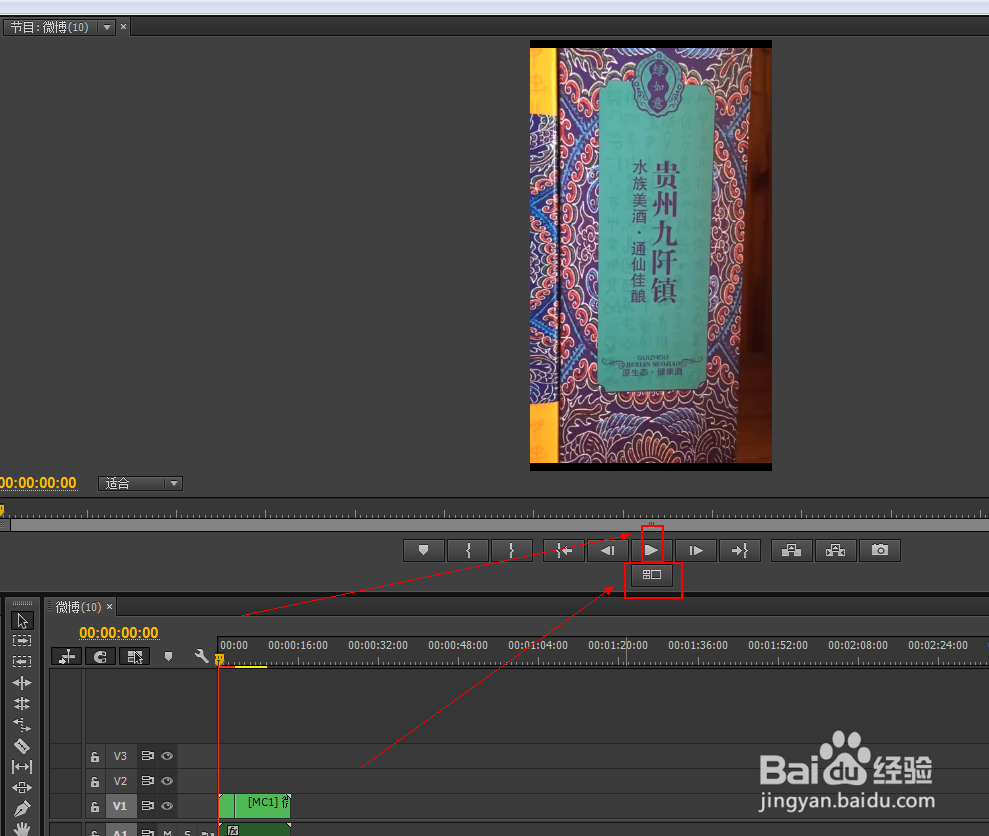This screenshot has height=836, width=989.
Task: Select the audio clip with fx badge
Action: click(255, 829)
